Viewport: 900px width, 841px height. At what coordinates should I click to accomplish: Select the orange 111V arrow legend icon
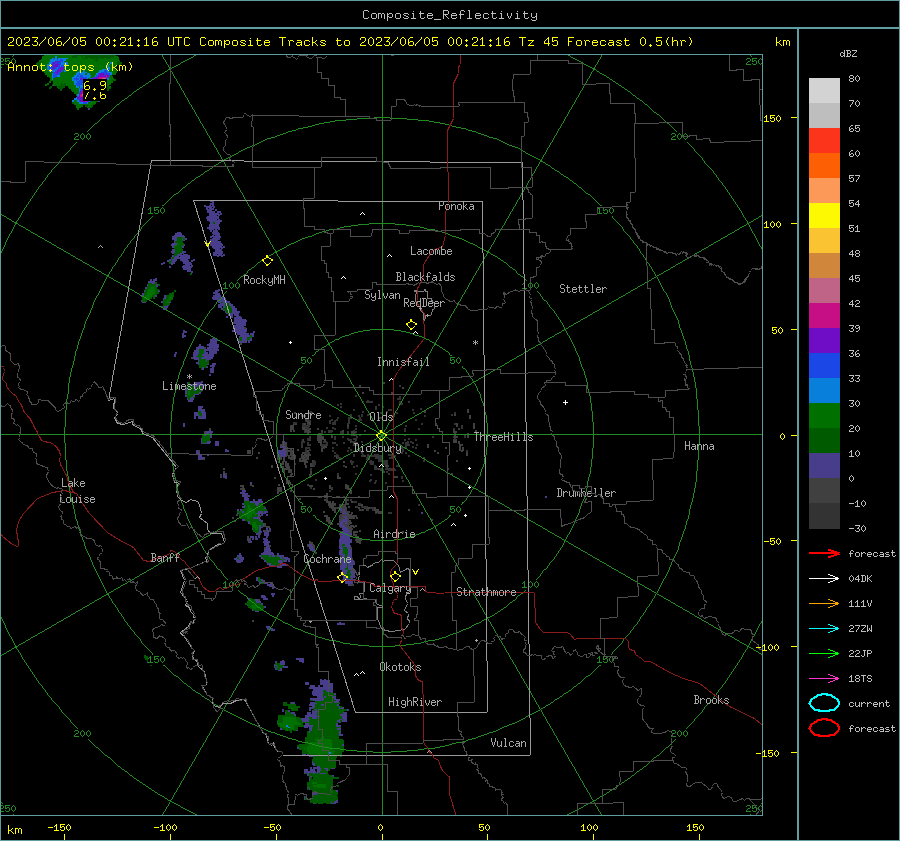(x=824, y=603)
